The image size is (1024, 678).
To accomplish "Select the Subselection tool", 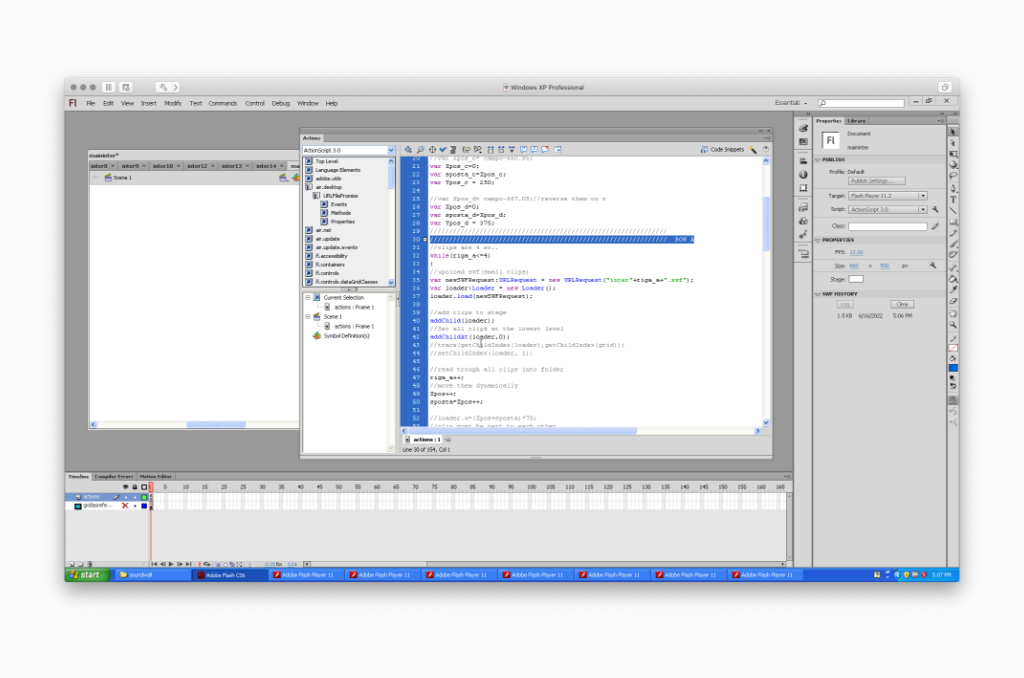I will pyautogui.click(x=953, y=143).
